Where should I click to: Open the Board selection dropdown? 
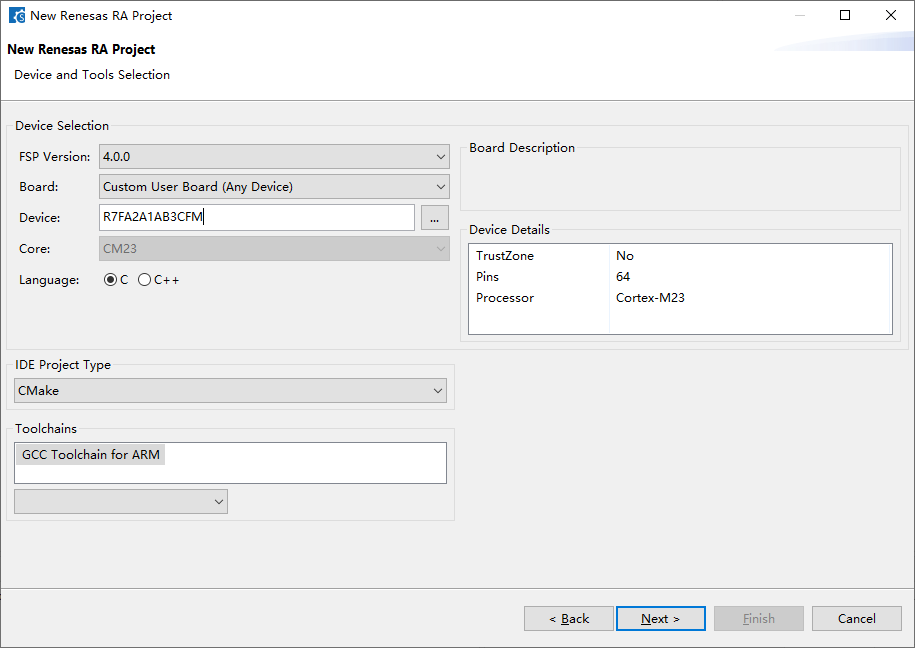click(x=274, y=187)
